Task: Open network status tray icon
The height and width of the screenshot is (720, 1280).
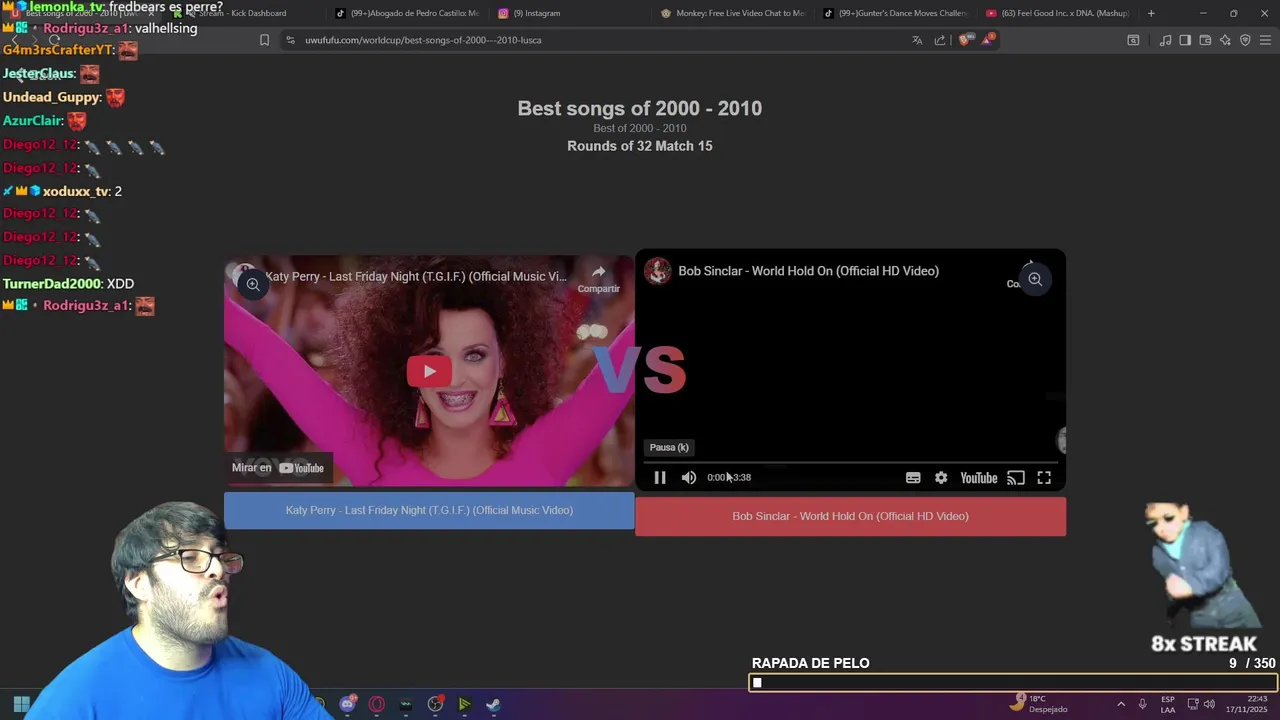Action: pyautogui.click(x=1193, y=704)
